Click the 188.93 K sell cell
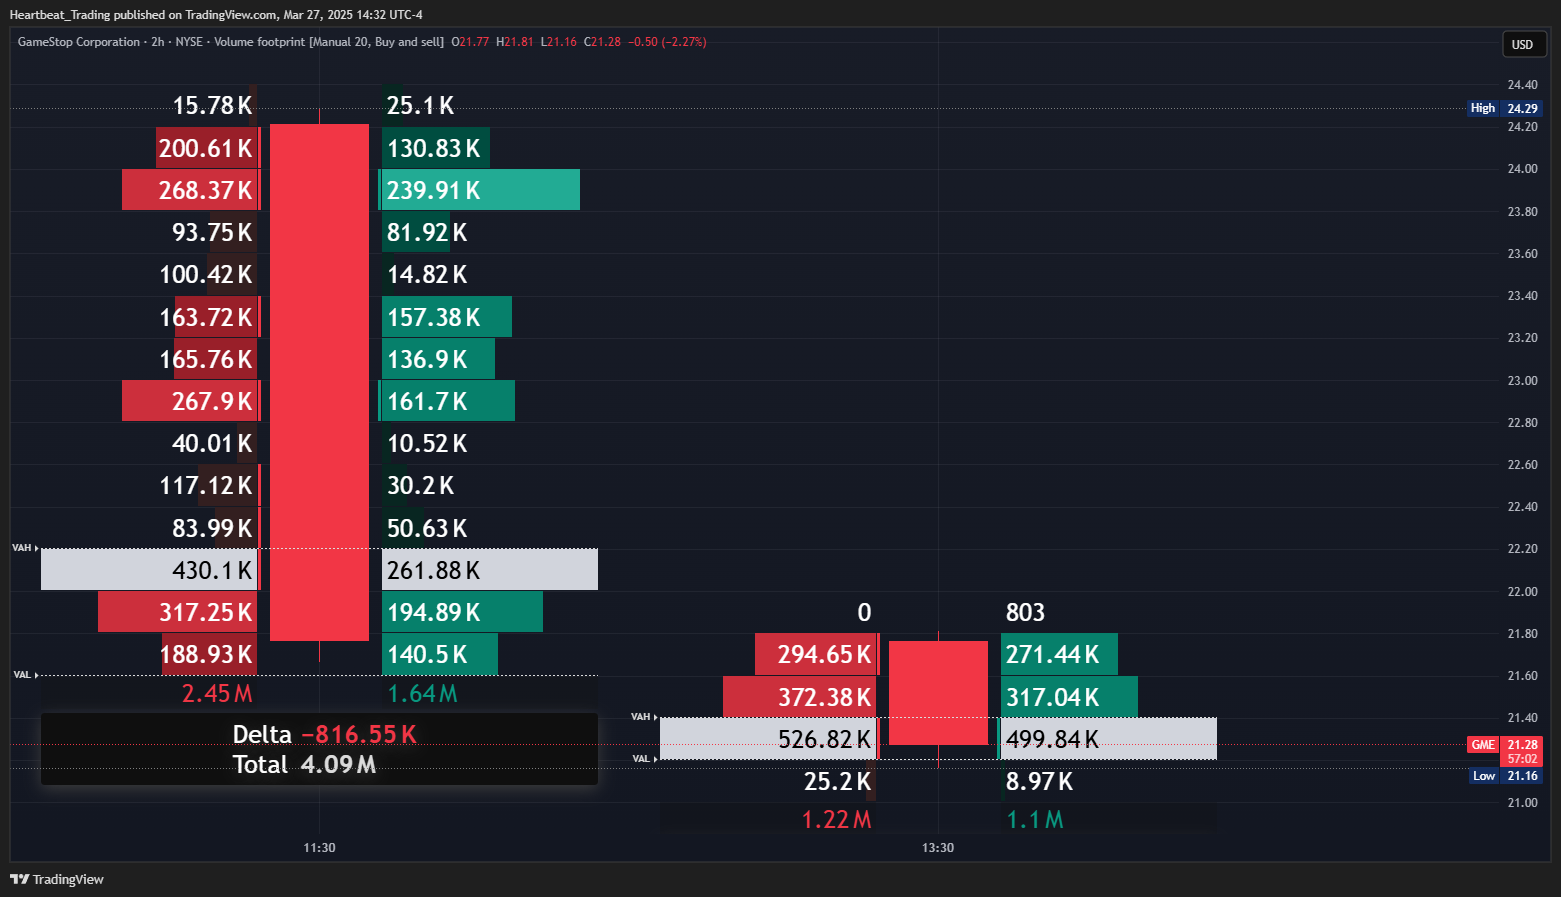1561x897 pixels. tap(209, 654)
